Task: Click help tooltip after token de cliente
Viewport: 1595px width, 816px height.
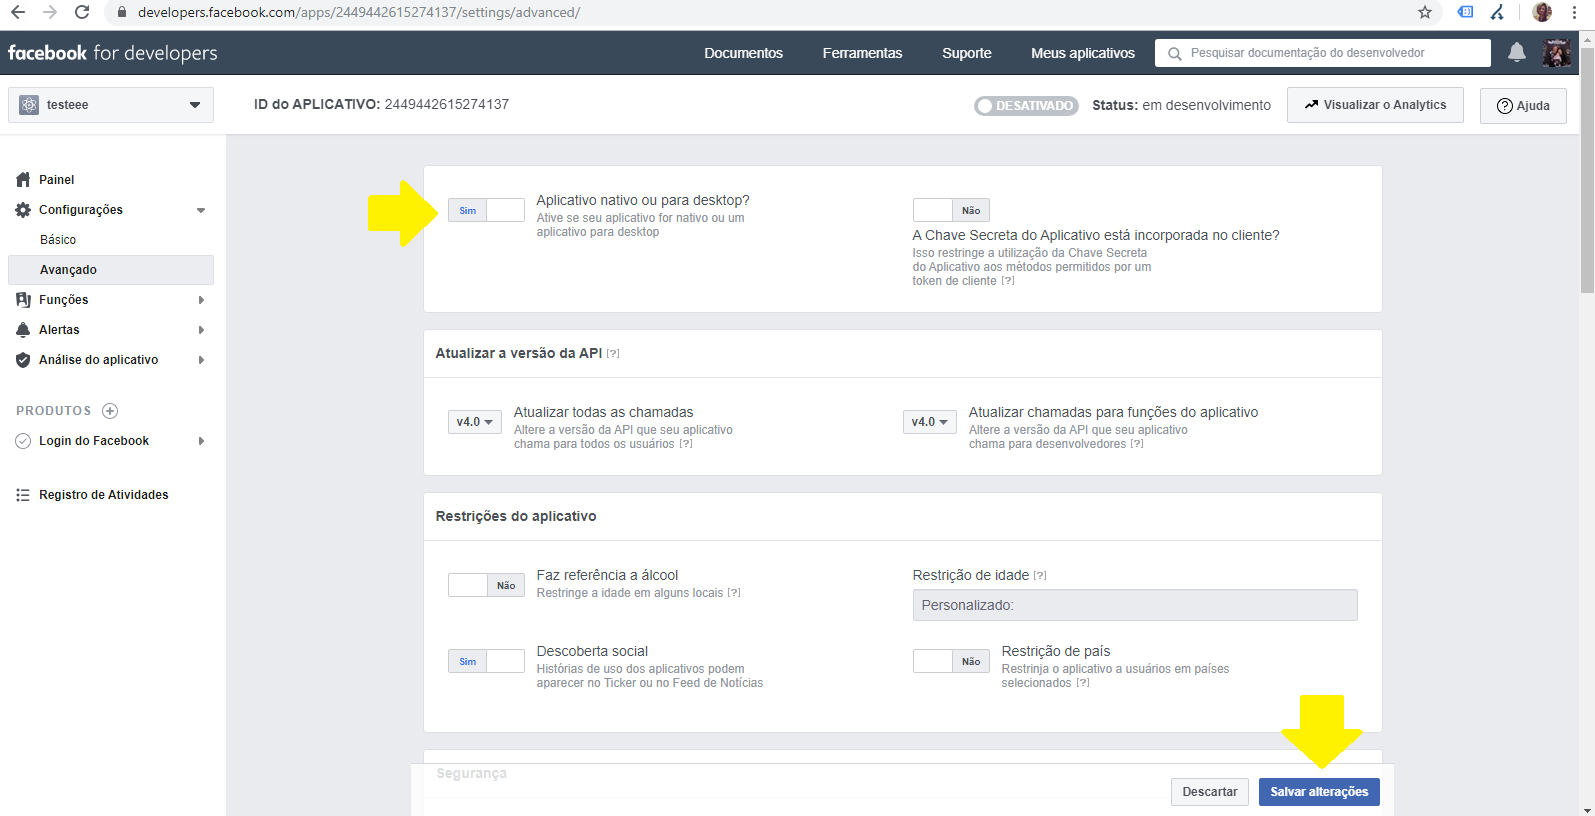Action: [x=1008, y=281]
